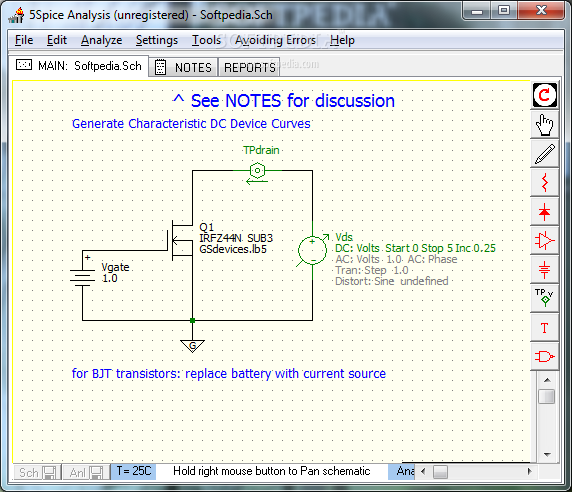Click the 'GSdevices.lb5' label
This screenshot has width=572, height=492.
coord(233,249)
